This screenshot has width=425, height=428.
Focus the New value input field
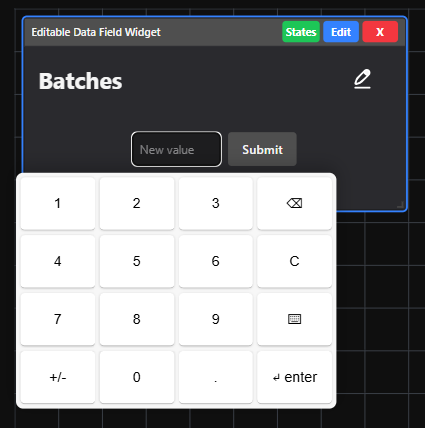point(176,149)
